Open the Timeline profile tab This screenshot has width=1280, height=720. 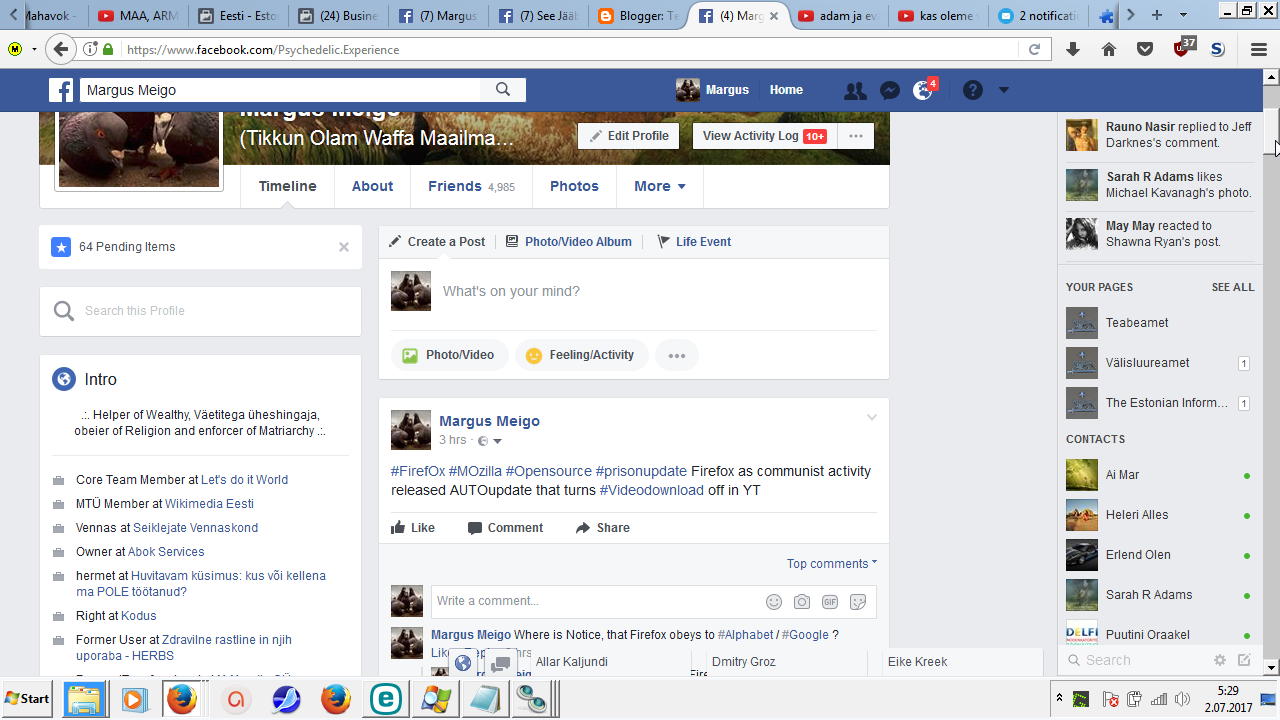tap(287, 186)
